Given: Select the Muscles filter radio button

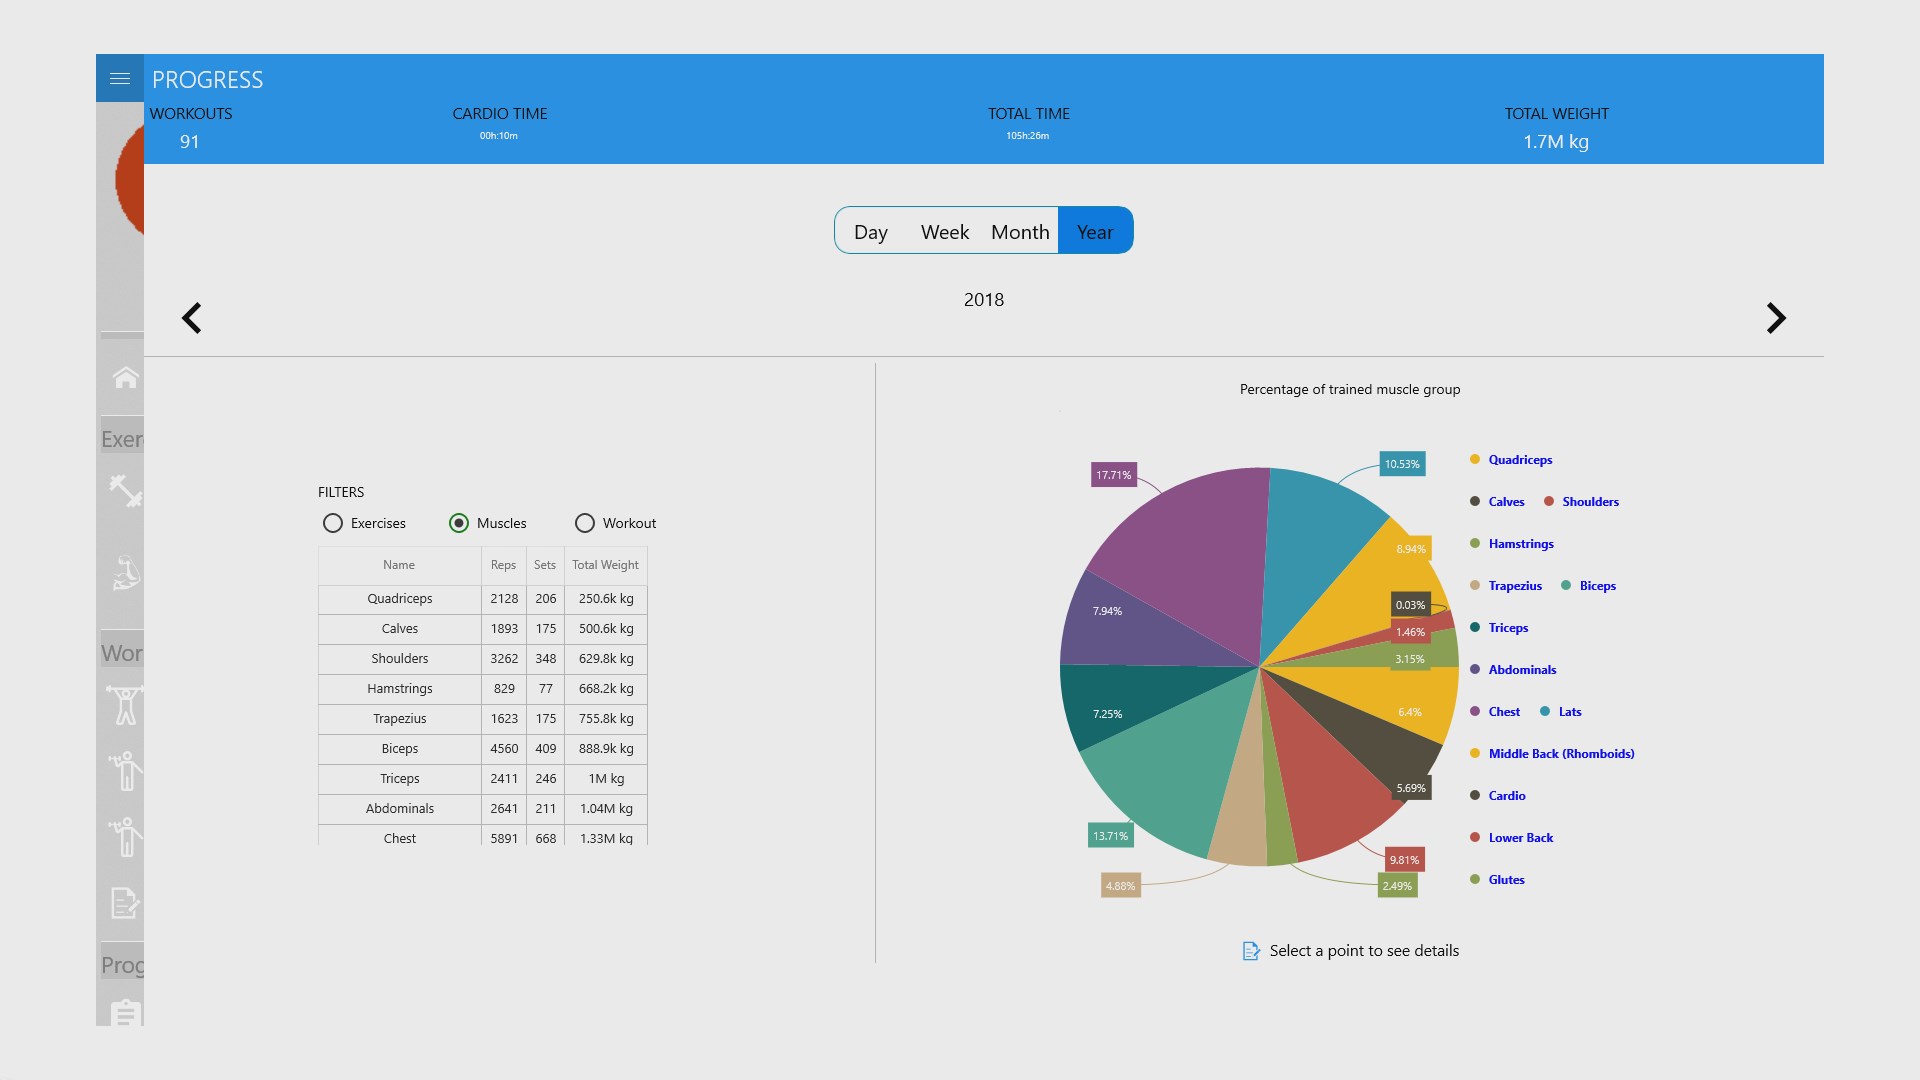Looking at the screenshot, I should click(459, 523).
